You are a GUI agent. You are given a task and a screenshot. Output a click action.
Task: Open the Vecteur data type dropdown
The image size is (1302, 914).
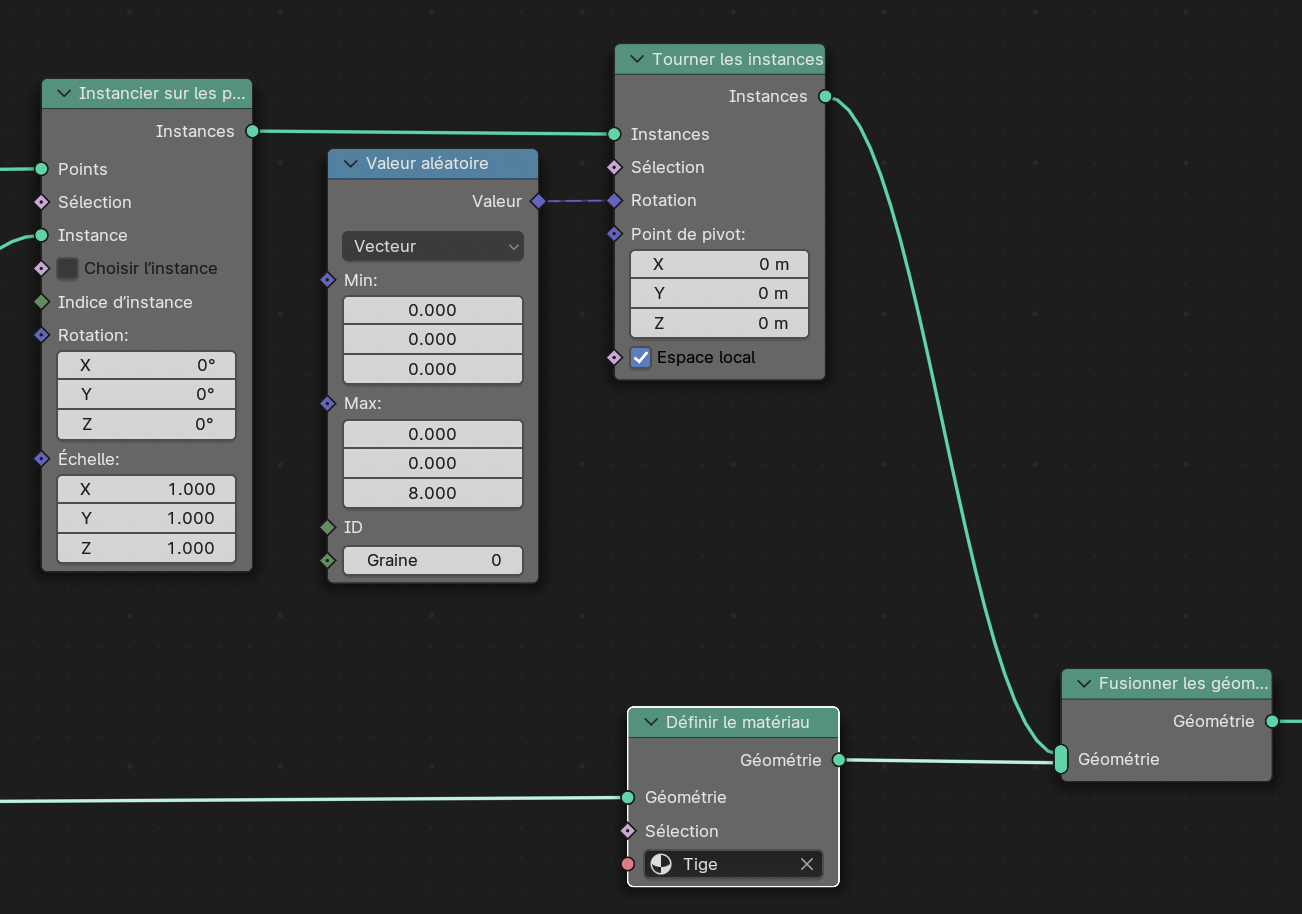point(432,246)
